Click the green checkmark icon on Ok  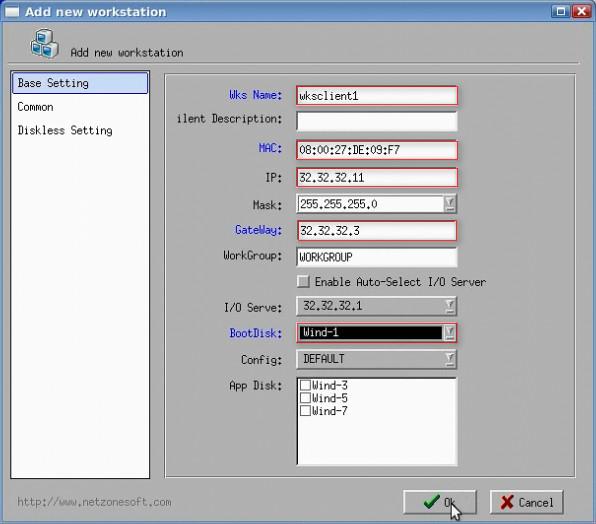point(431,502)
